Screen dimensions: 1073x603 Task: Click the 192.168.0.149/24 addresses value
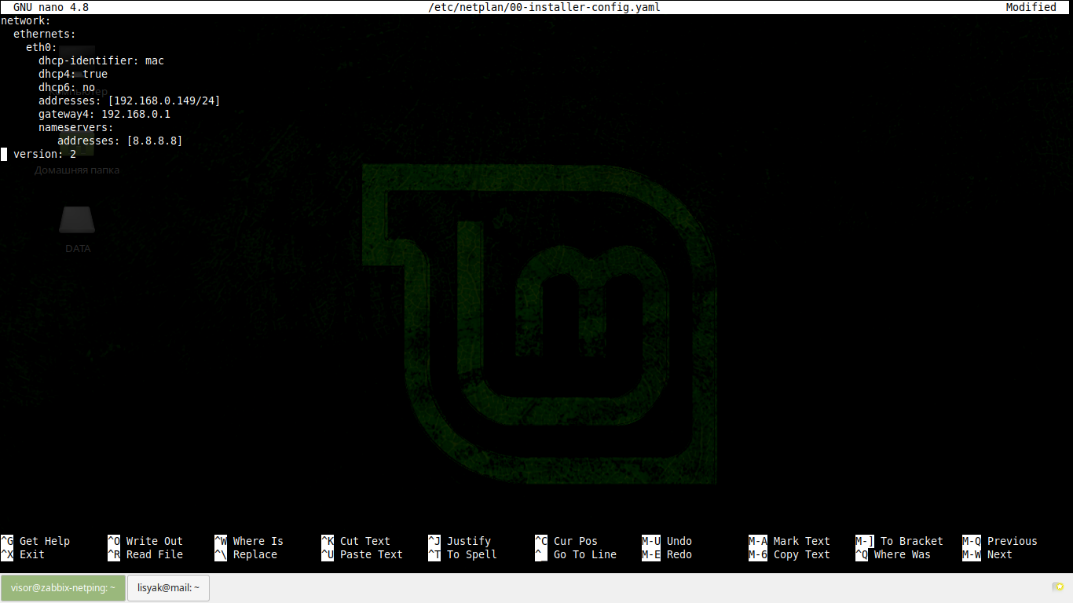click(x=164, y=101)
